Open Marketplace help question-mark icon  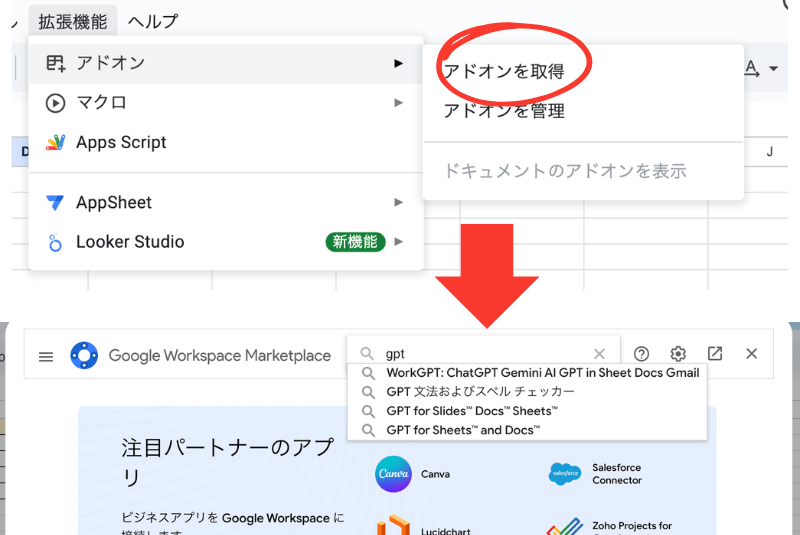pos(641,353)
